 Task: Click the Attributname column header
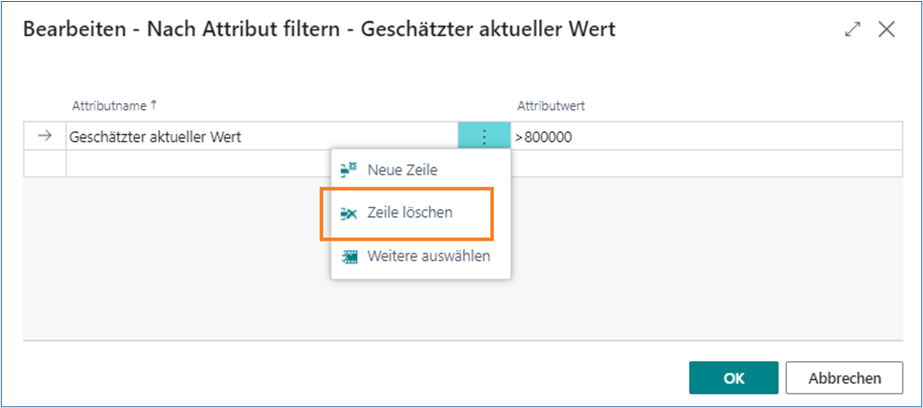[x=109, y=105]
